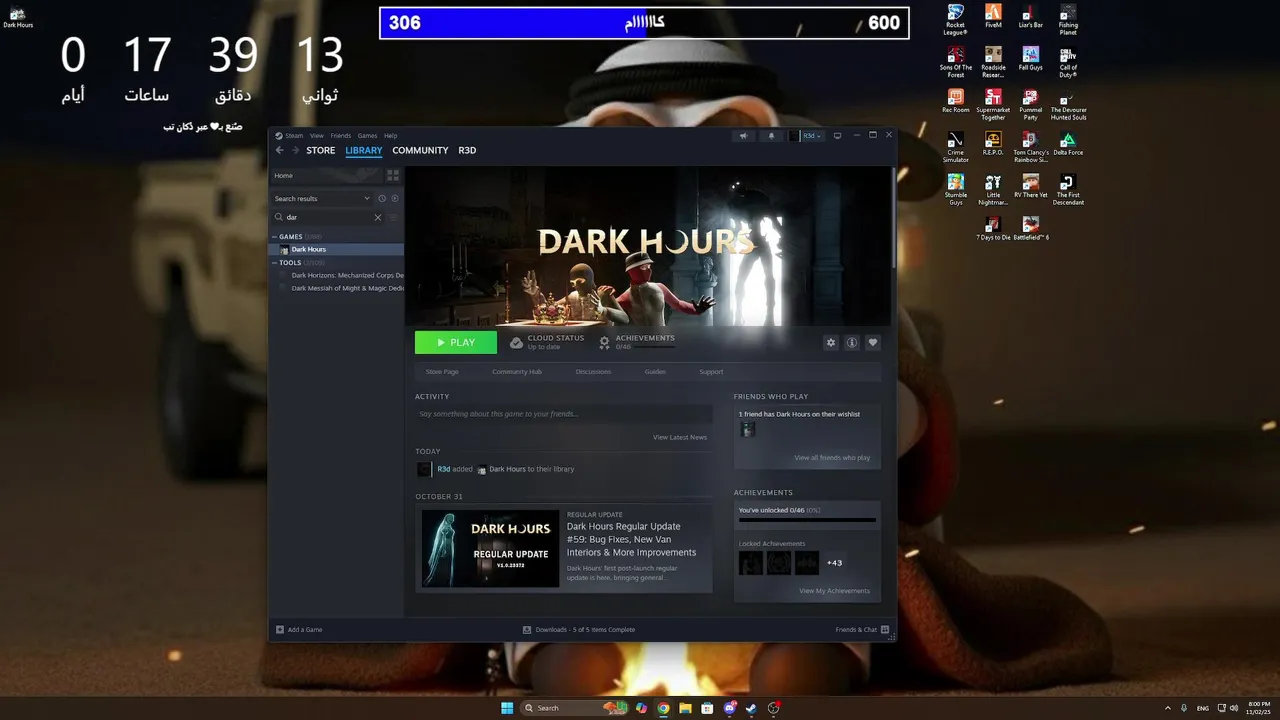This screenshot has width=1280, height=720.
Task: Click the recent activity clock filter icon
Action: 382,198
